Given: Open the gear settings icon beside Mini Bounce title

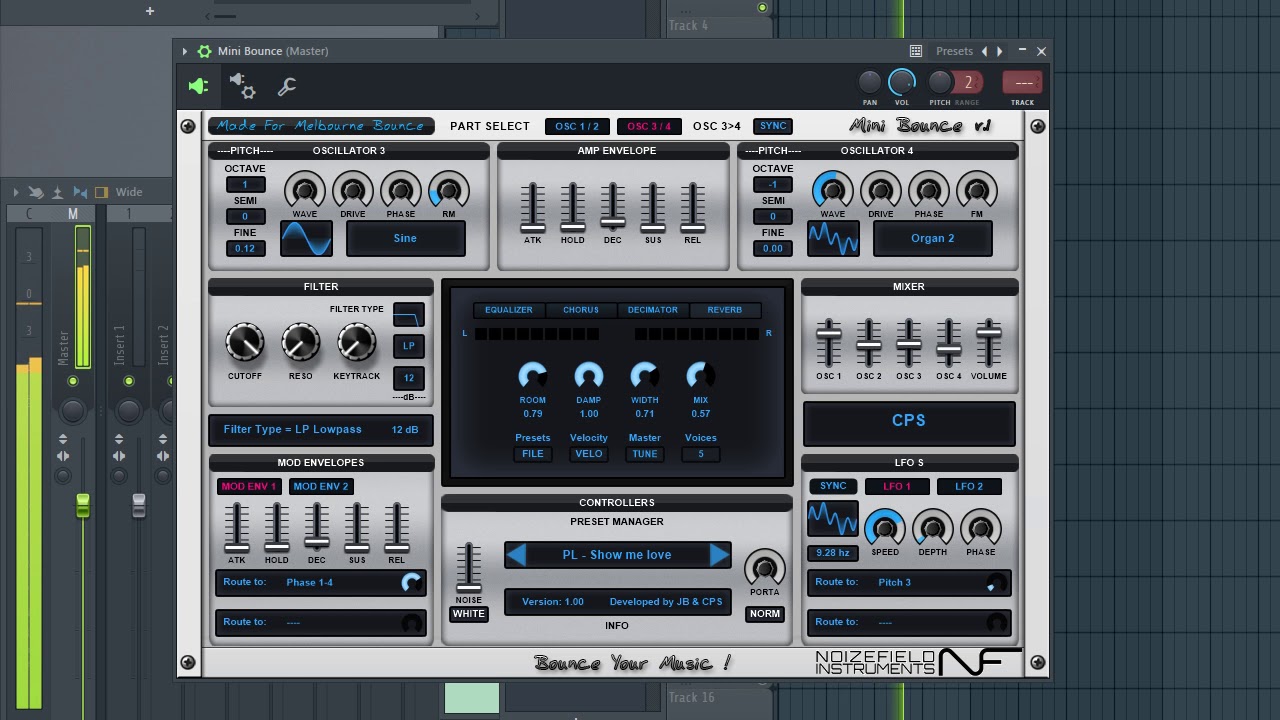Looking at the screenshot, I should coord(204,51).
